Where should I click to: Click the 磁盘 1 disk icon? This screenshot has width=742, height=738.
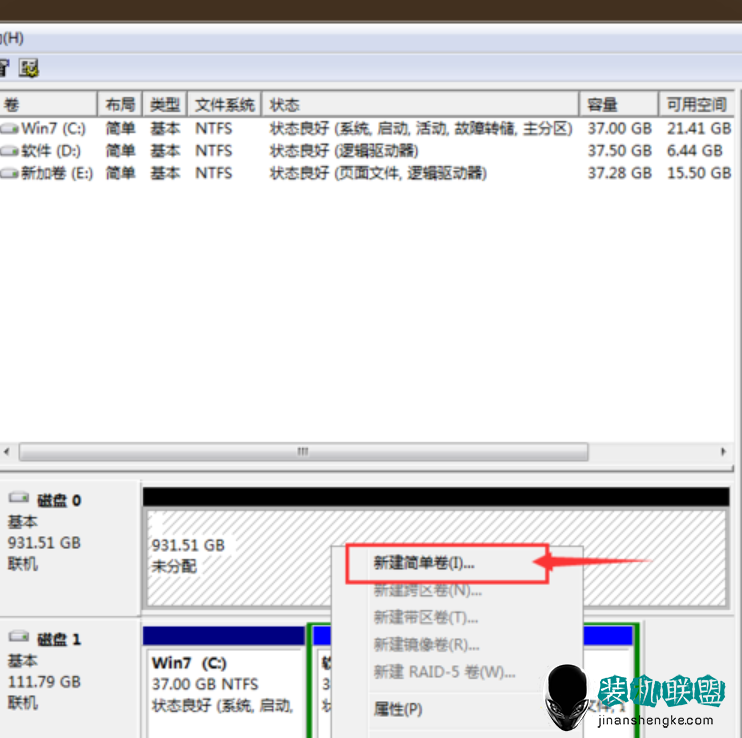coord(19,637)
